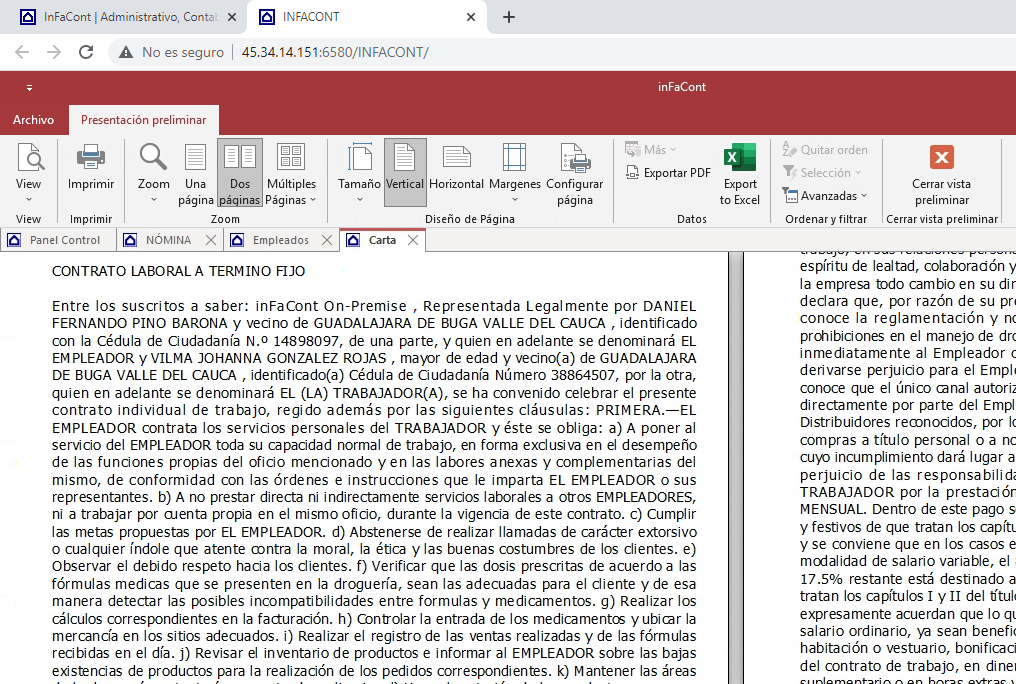Viewport: 1016px width, 684px height.
Task: Switch to the Panel Control tab
Action: tap(58, 240)
